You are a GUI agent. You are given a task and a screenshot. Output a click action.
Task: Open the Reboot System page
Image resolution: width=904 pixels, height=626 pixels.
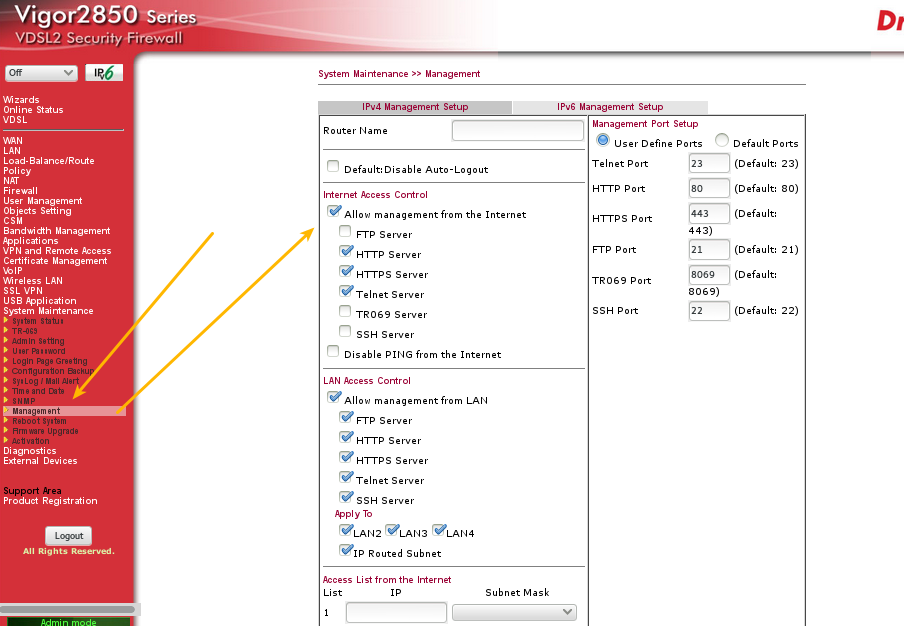click(x=39, y=421)
